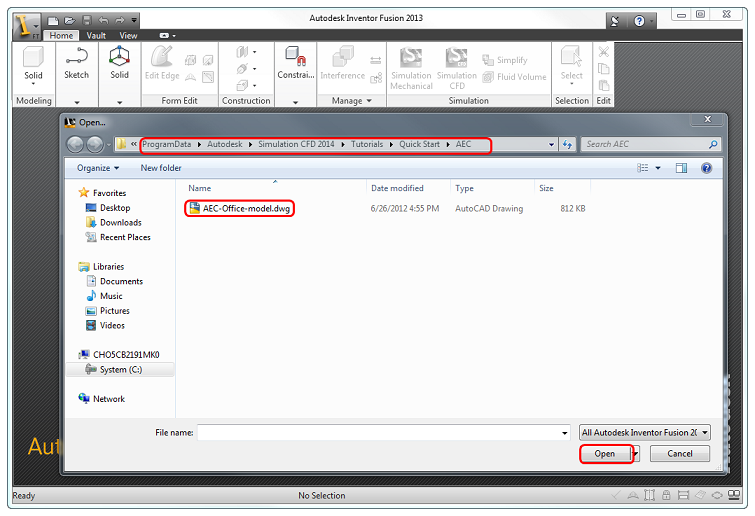Click the Solid modeling box icon

coord(33,58)
